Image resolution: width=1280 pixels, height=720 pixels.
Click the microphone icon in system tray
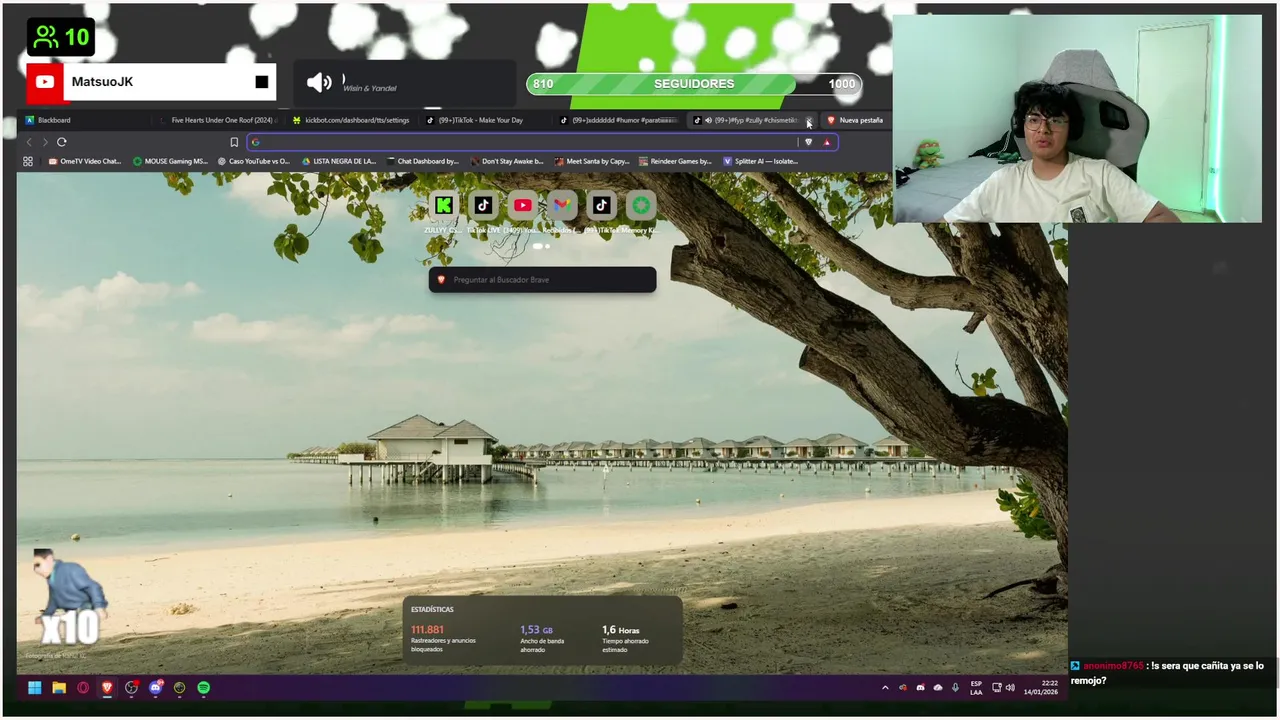[x=955, y=688]
